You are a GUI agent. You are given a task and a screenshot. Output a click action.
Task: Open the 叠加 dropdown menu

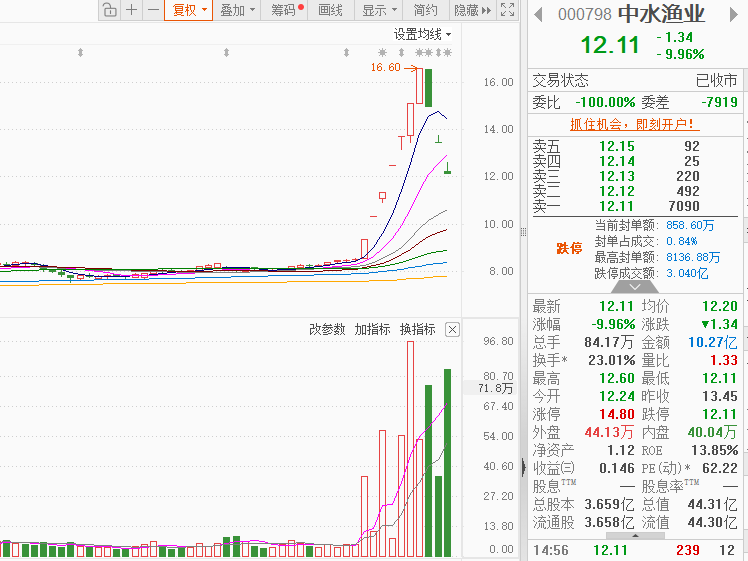click(237, 10)
